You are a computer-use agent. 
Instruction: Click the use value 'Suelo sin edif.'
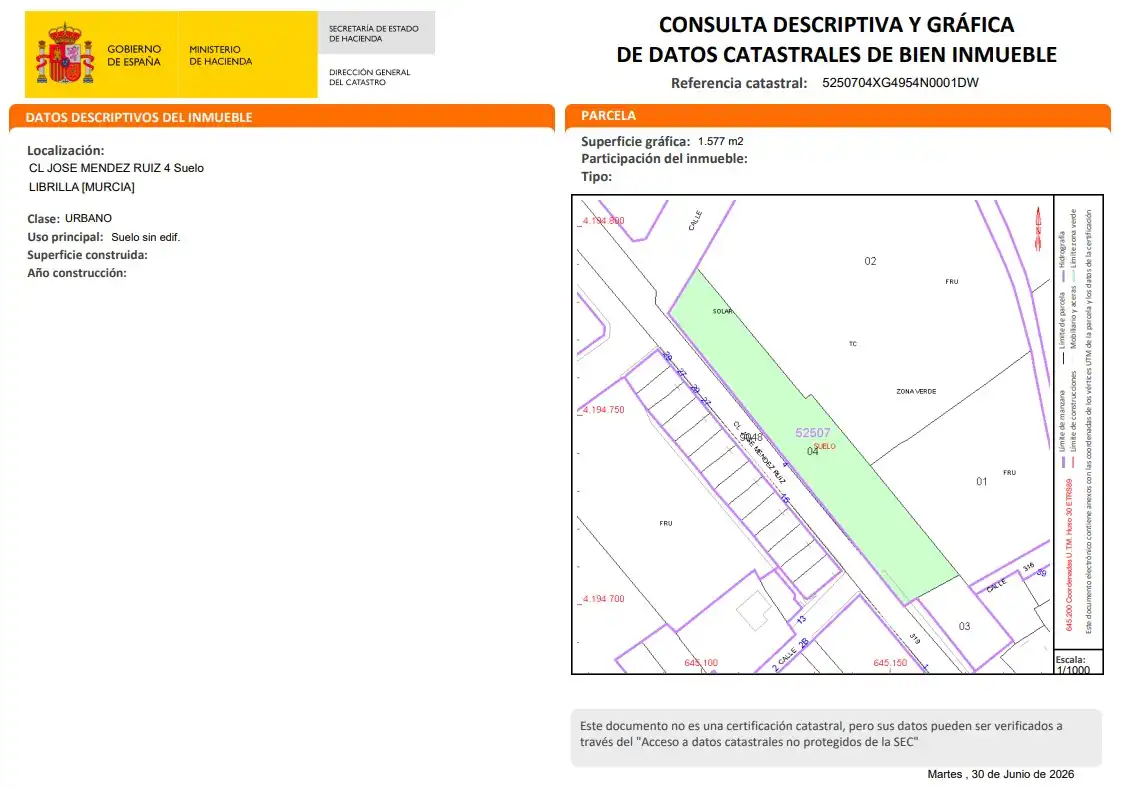[x=145, y=237]
